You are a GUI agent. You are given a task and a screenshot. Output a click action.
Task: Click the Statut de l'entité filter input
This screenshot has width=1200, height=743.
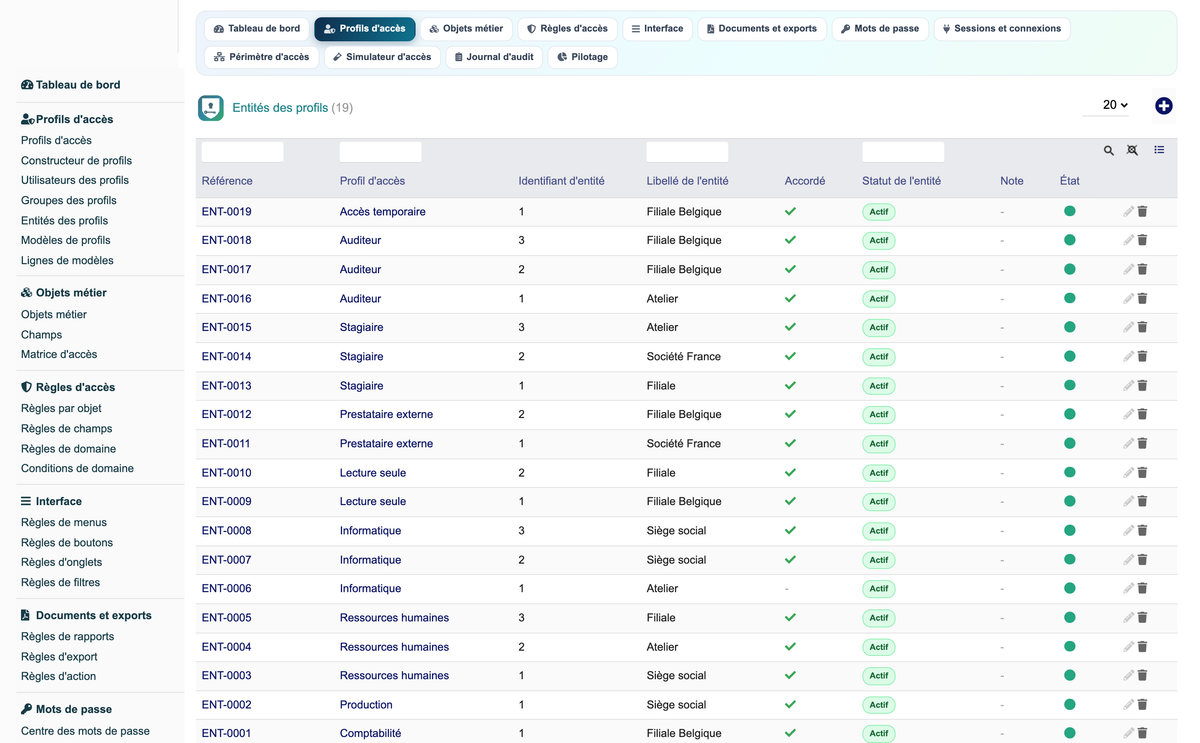903,152
